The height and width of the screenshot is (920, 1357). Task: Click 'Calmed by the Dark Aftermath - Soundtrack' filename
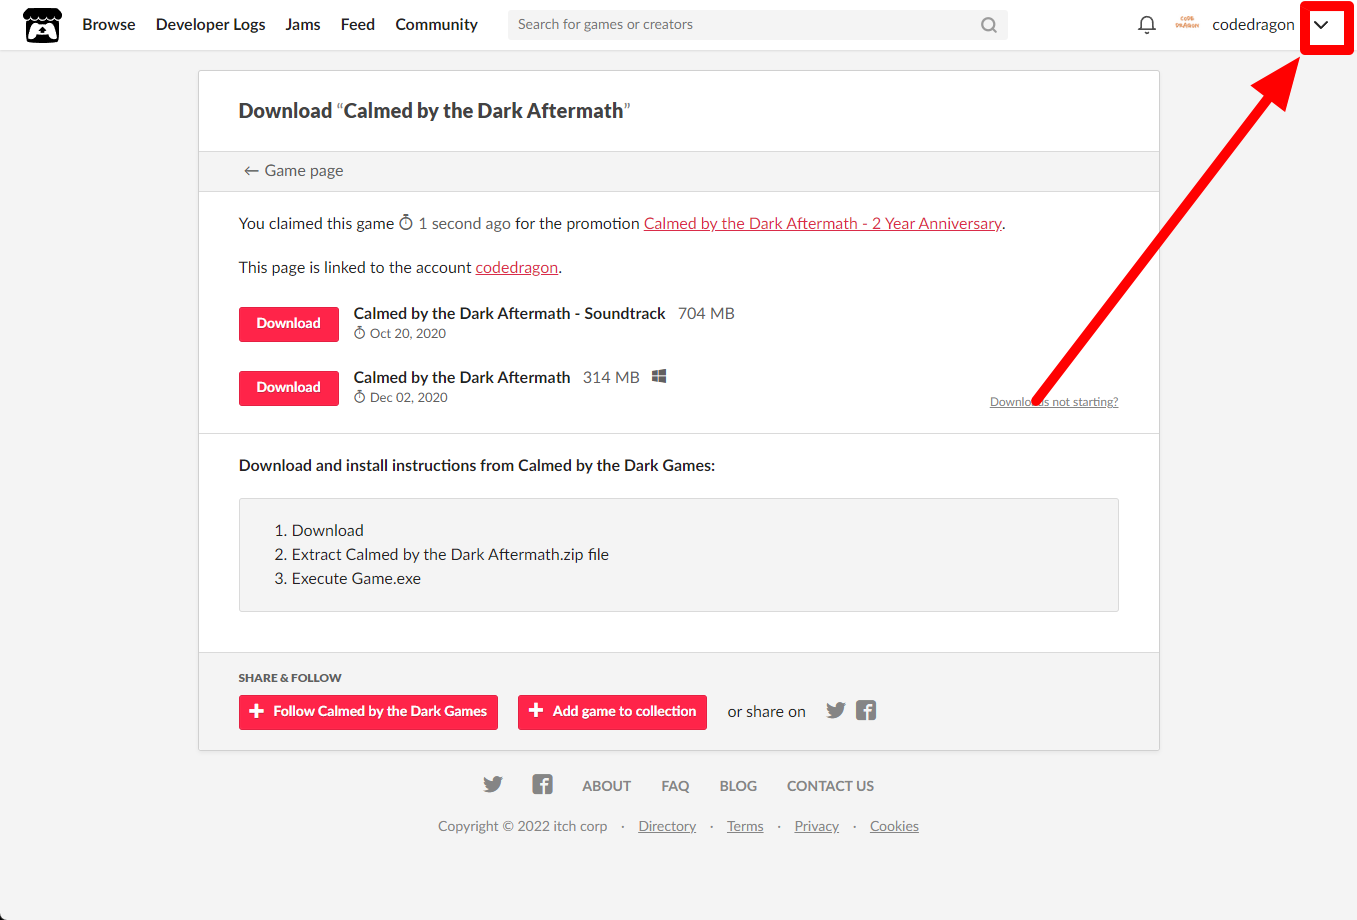point(509,313)
